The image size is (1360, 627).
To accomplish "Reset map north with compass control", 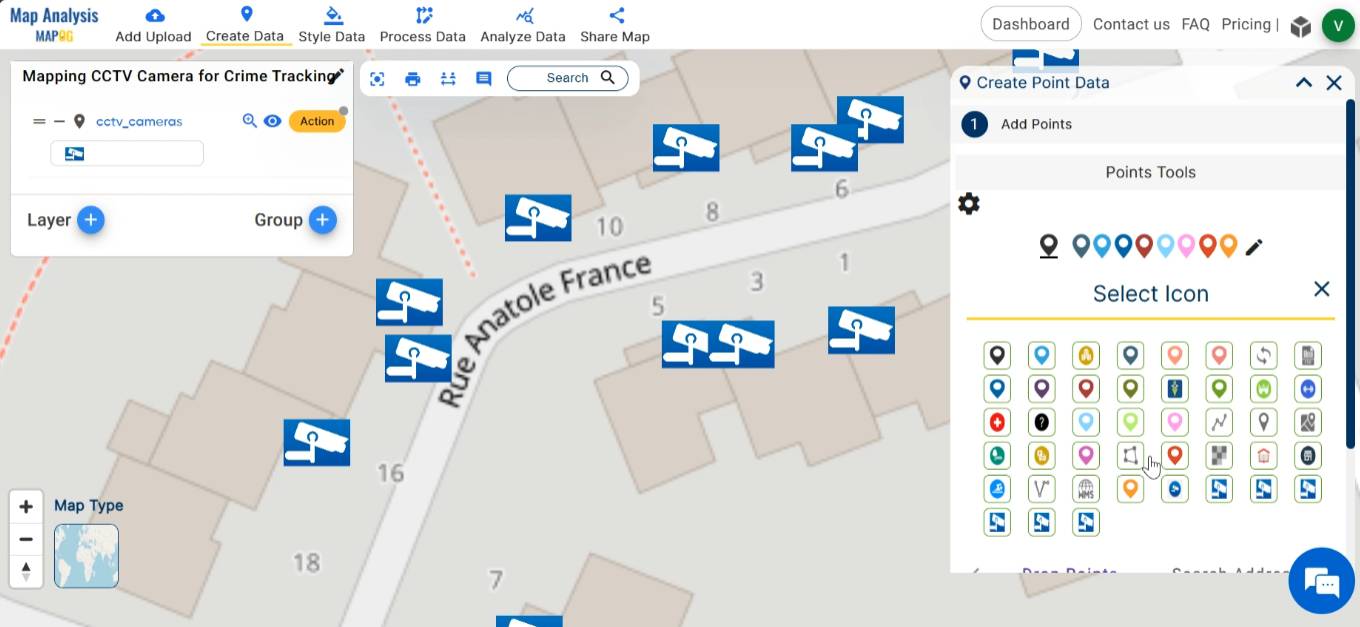I will [x=26, y=571].
